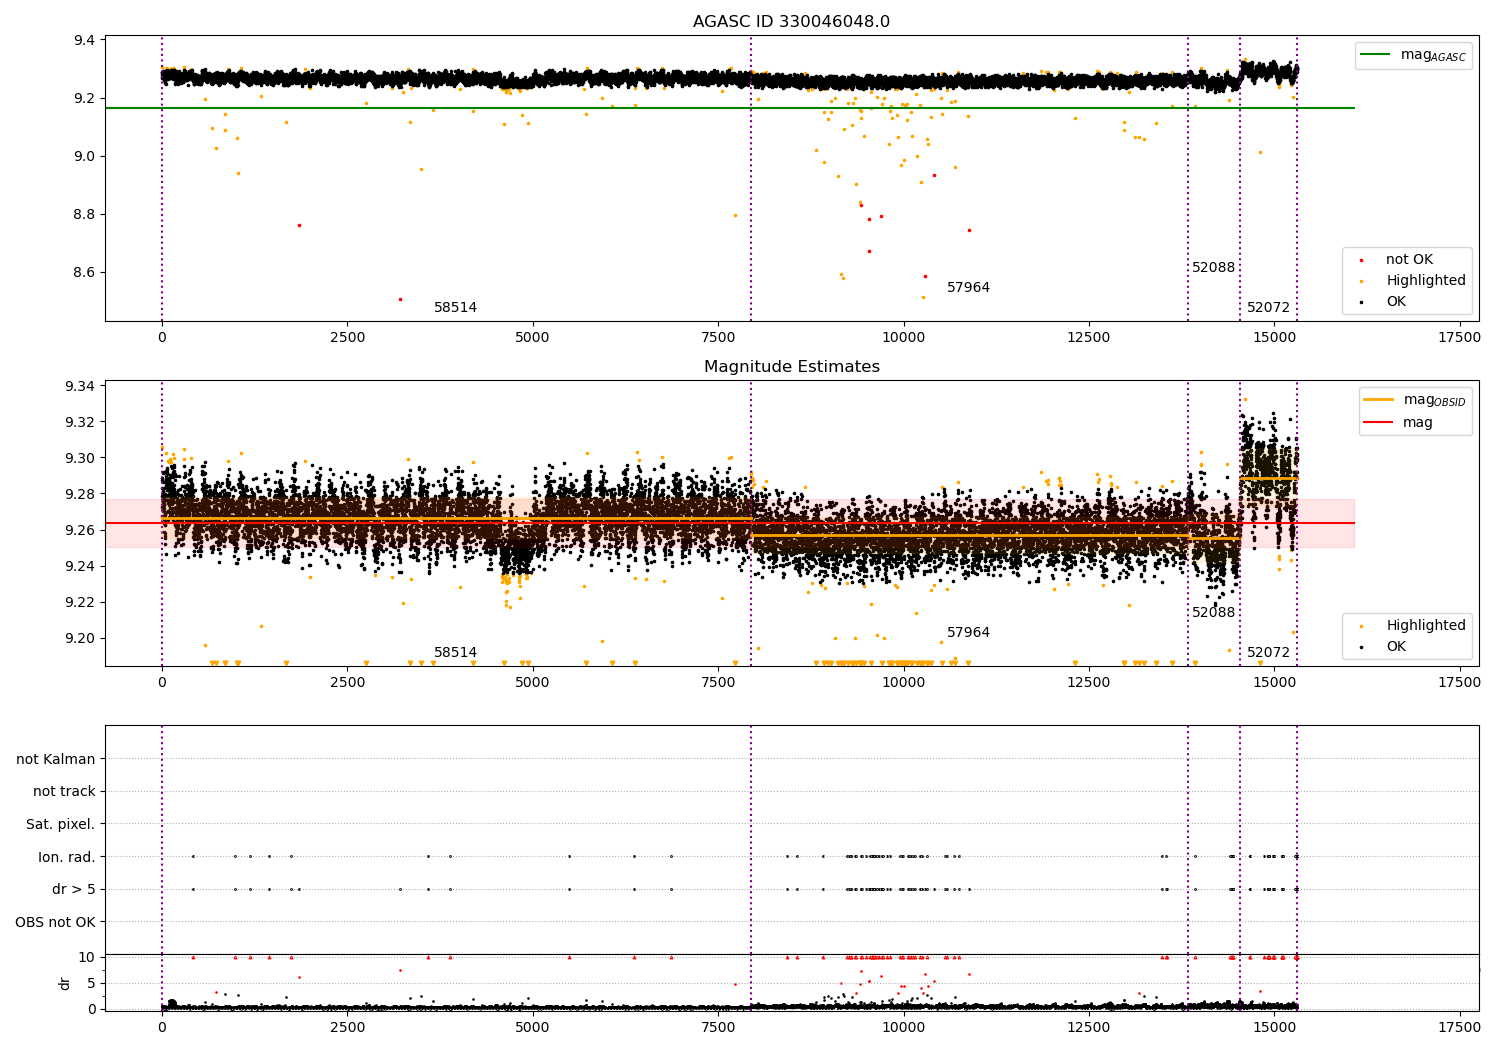Select 'Highlighted' in the AGASC plot legend
The image size is (1500, 1050).
click(1425, 281)
